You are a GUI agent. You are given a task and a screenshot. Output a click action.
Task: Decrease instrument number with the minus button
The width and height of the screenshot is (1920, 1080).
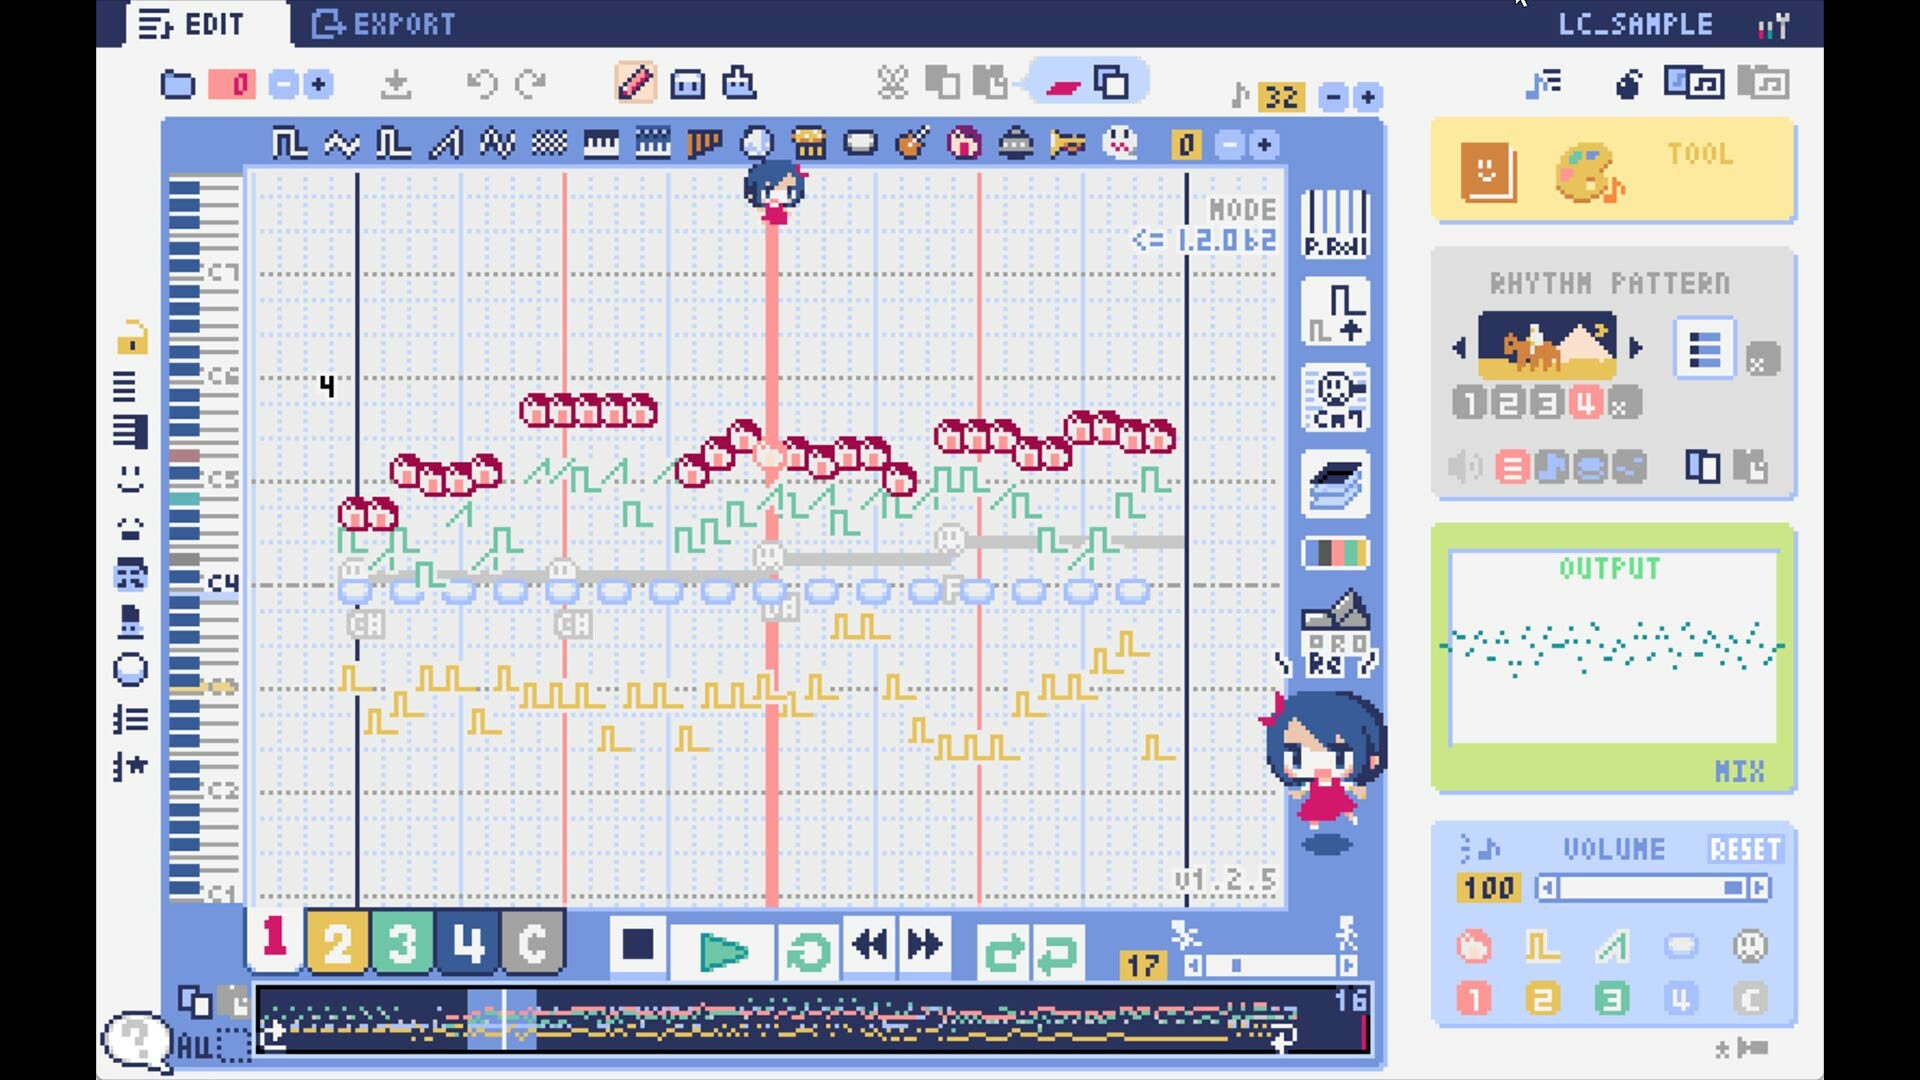[1227, 144]
